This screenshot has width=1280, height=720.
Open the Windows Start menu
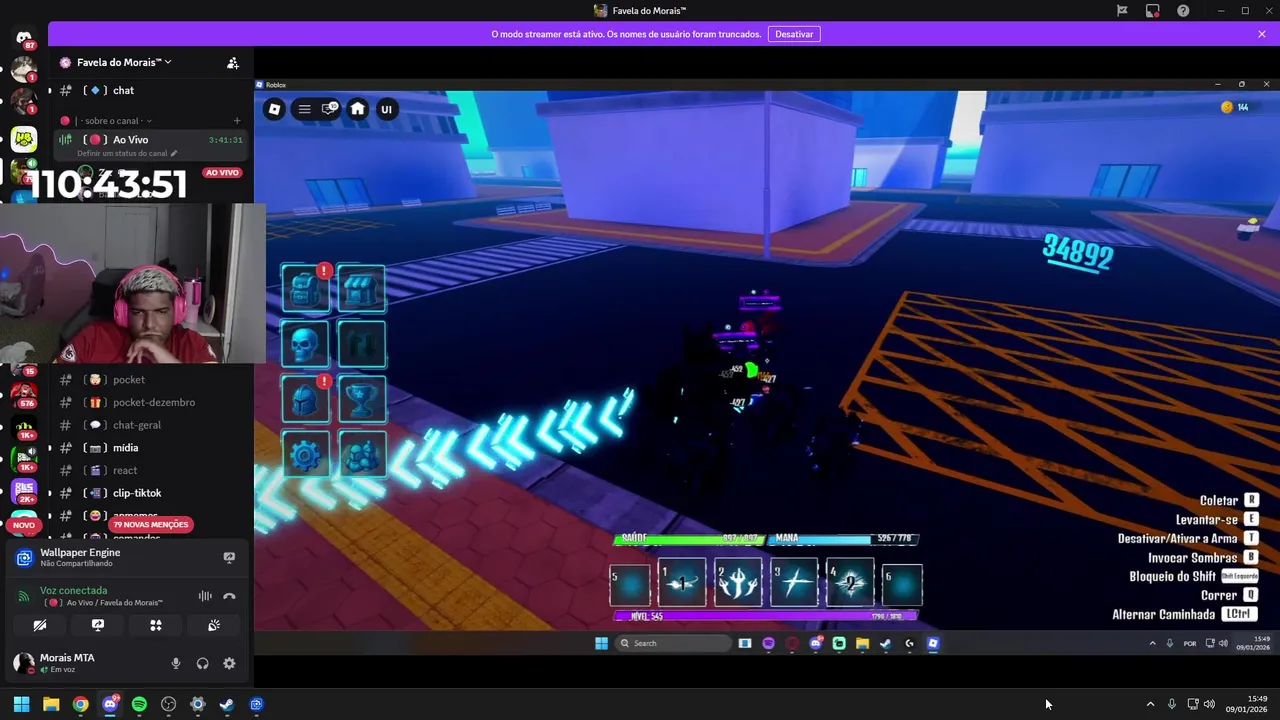pyautogui.click(x=21, y=704)
